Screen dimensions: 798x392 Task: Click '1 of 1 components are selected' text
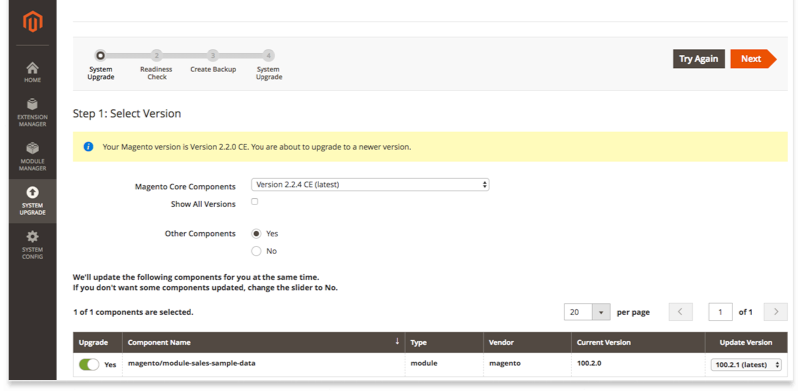(x=133, y=312)
